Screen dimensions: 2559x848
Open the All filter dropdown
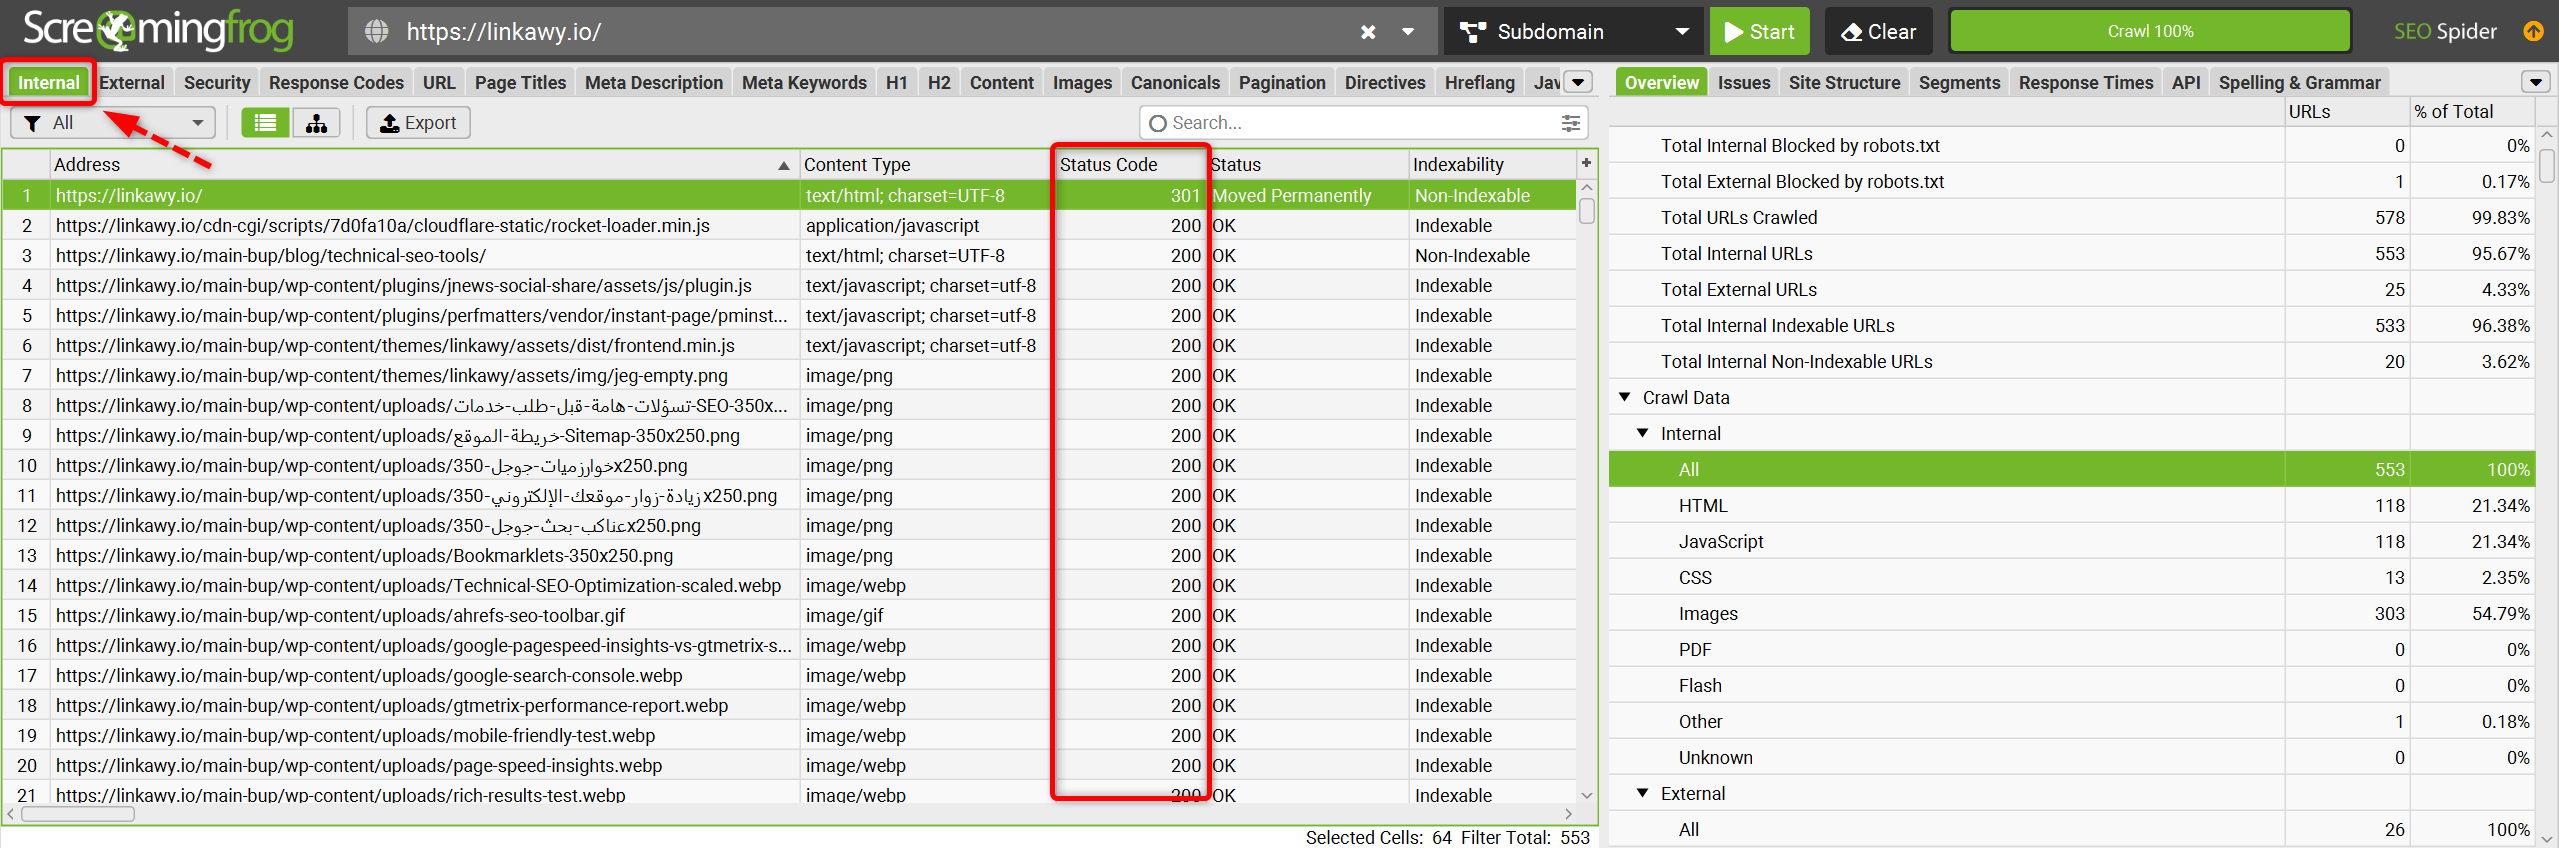(x=114, y=123)
